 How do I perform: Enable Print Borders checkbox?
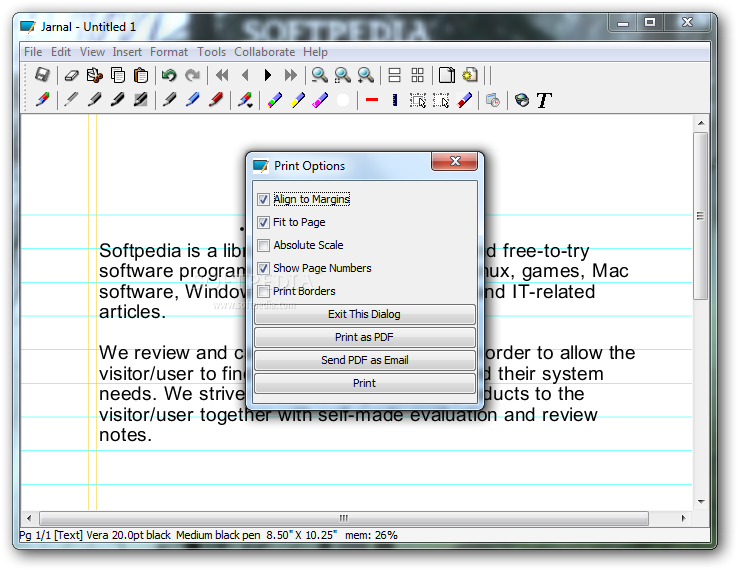coord(264,291)
